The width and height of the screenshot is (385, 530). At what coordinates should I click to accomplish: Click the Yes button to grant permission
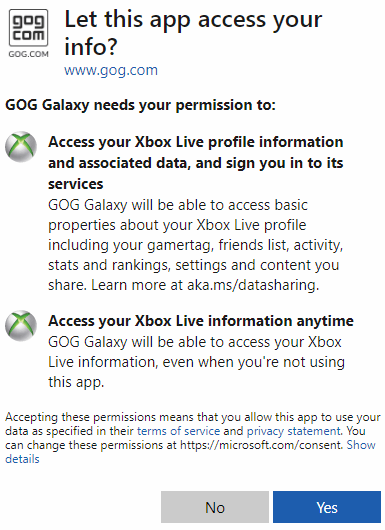coord(327,507)
